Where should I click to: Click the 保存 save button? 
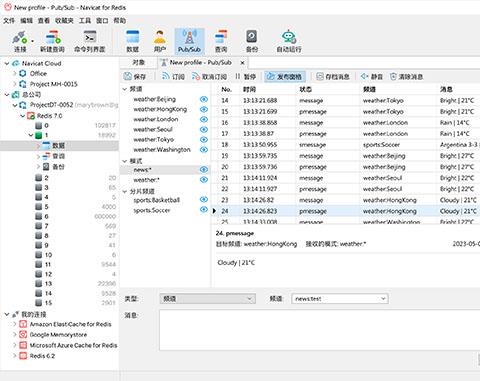[x=135, y=77]
